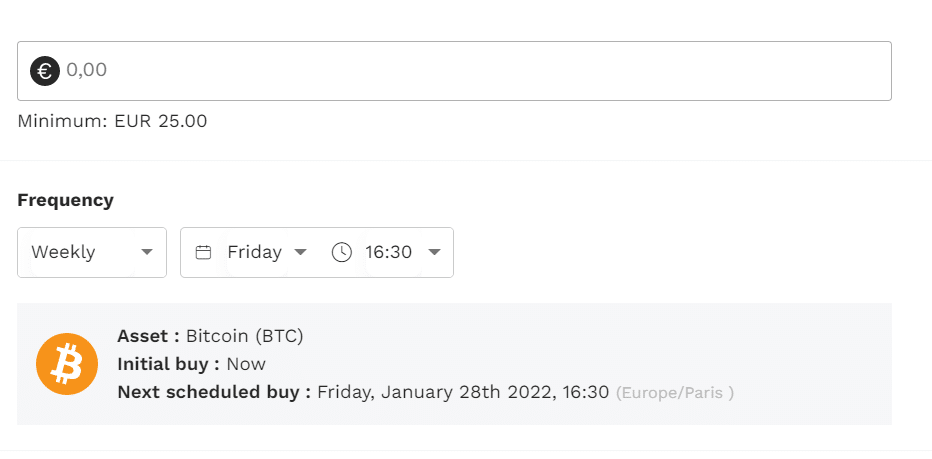This screenshot has height=459, width=932.
Task: Focus the 0,00 amount input field
Action: click(x=454, y=71)
